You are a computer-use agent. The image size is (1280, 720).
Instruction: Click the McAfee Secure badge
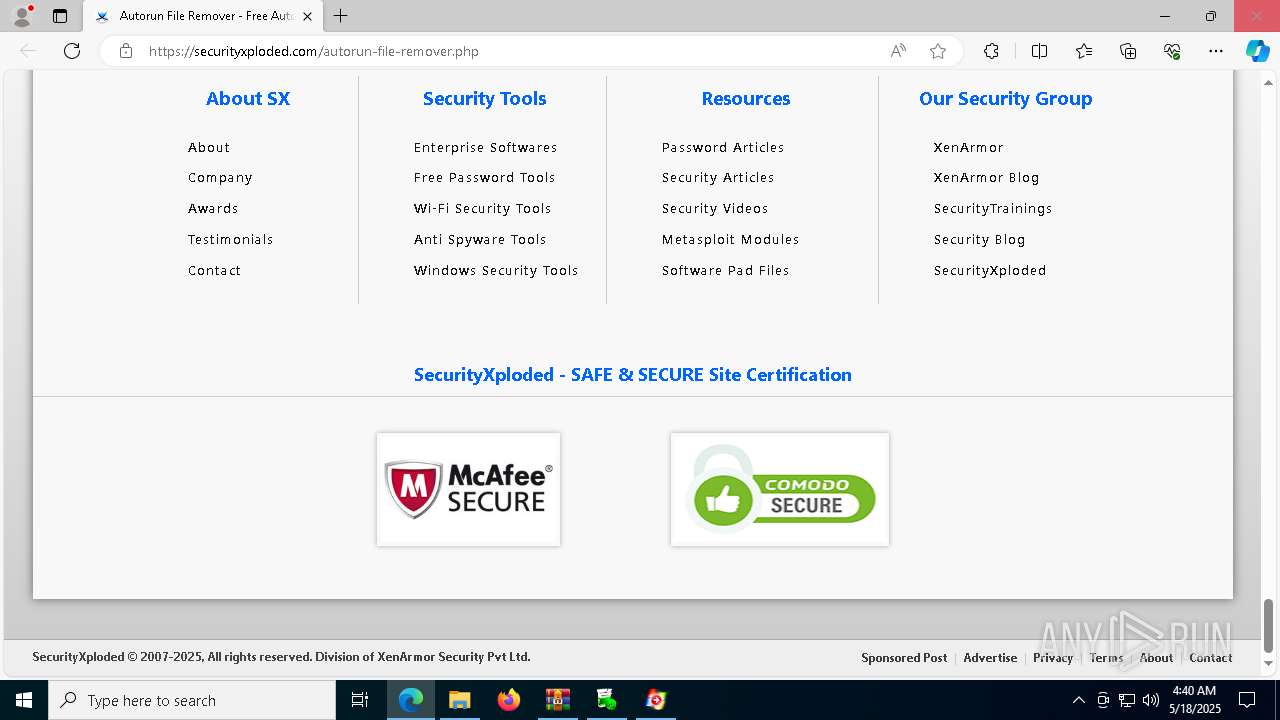tap(468, 489)
